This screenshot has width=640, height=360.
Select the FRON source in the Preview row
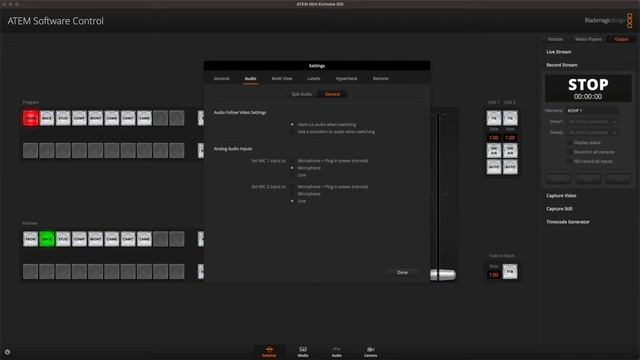click(x=31, y=239)
